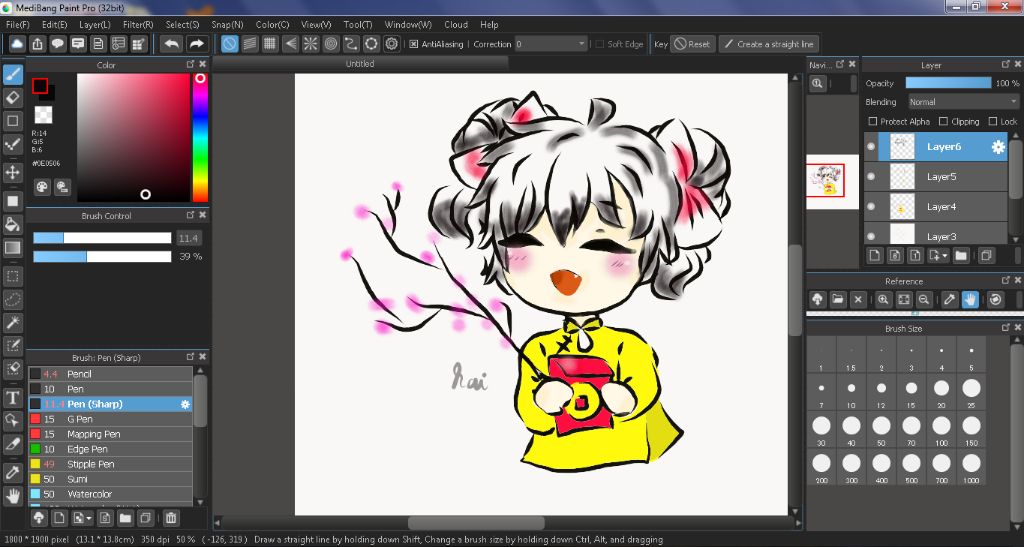The image size is (1024, 547).
Task: Click the Redo arrow in the toolbar
Action: click(x=196, y=44)
